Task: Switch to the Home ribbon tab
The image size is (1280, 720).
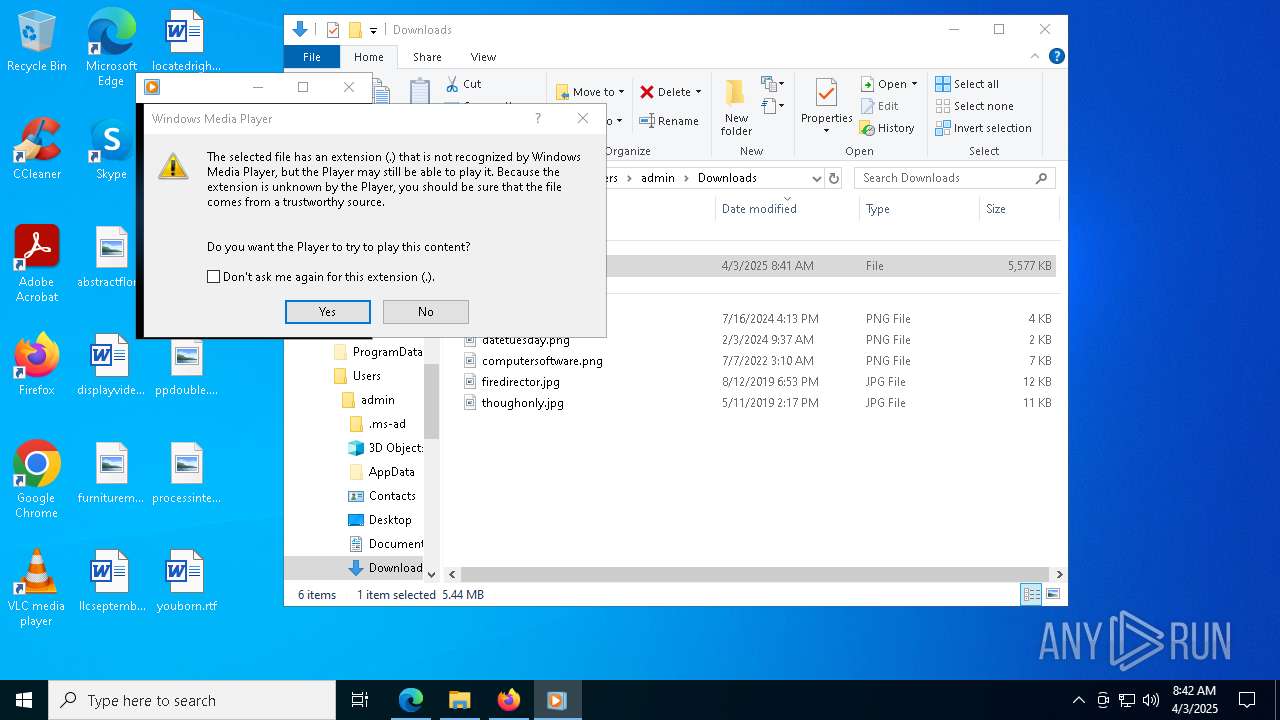Action: click(x=368, y=57)
